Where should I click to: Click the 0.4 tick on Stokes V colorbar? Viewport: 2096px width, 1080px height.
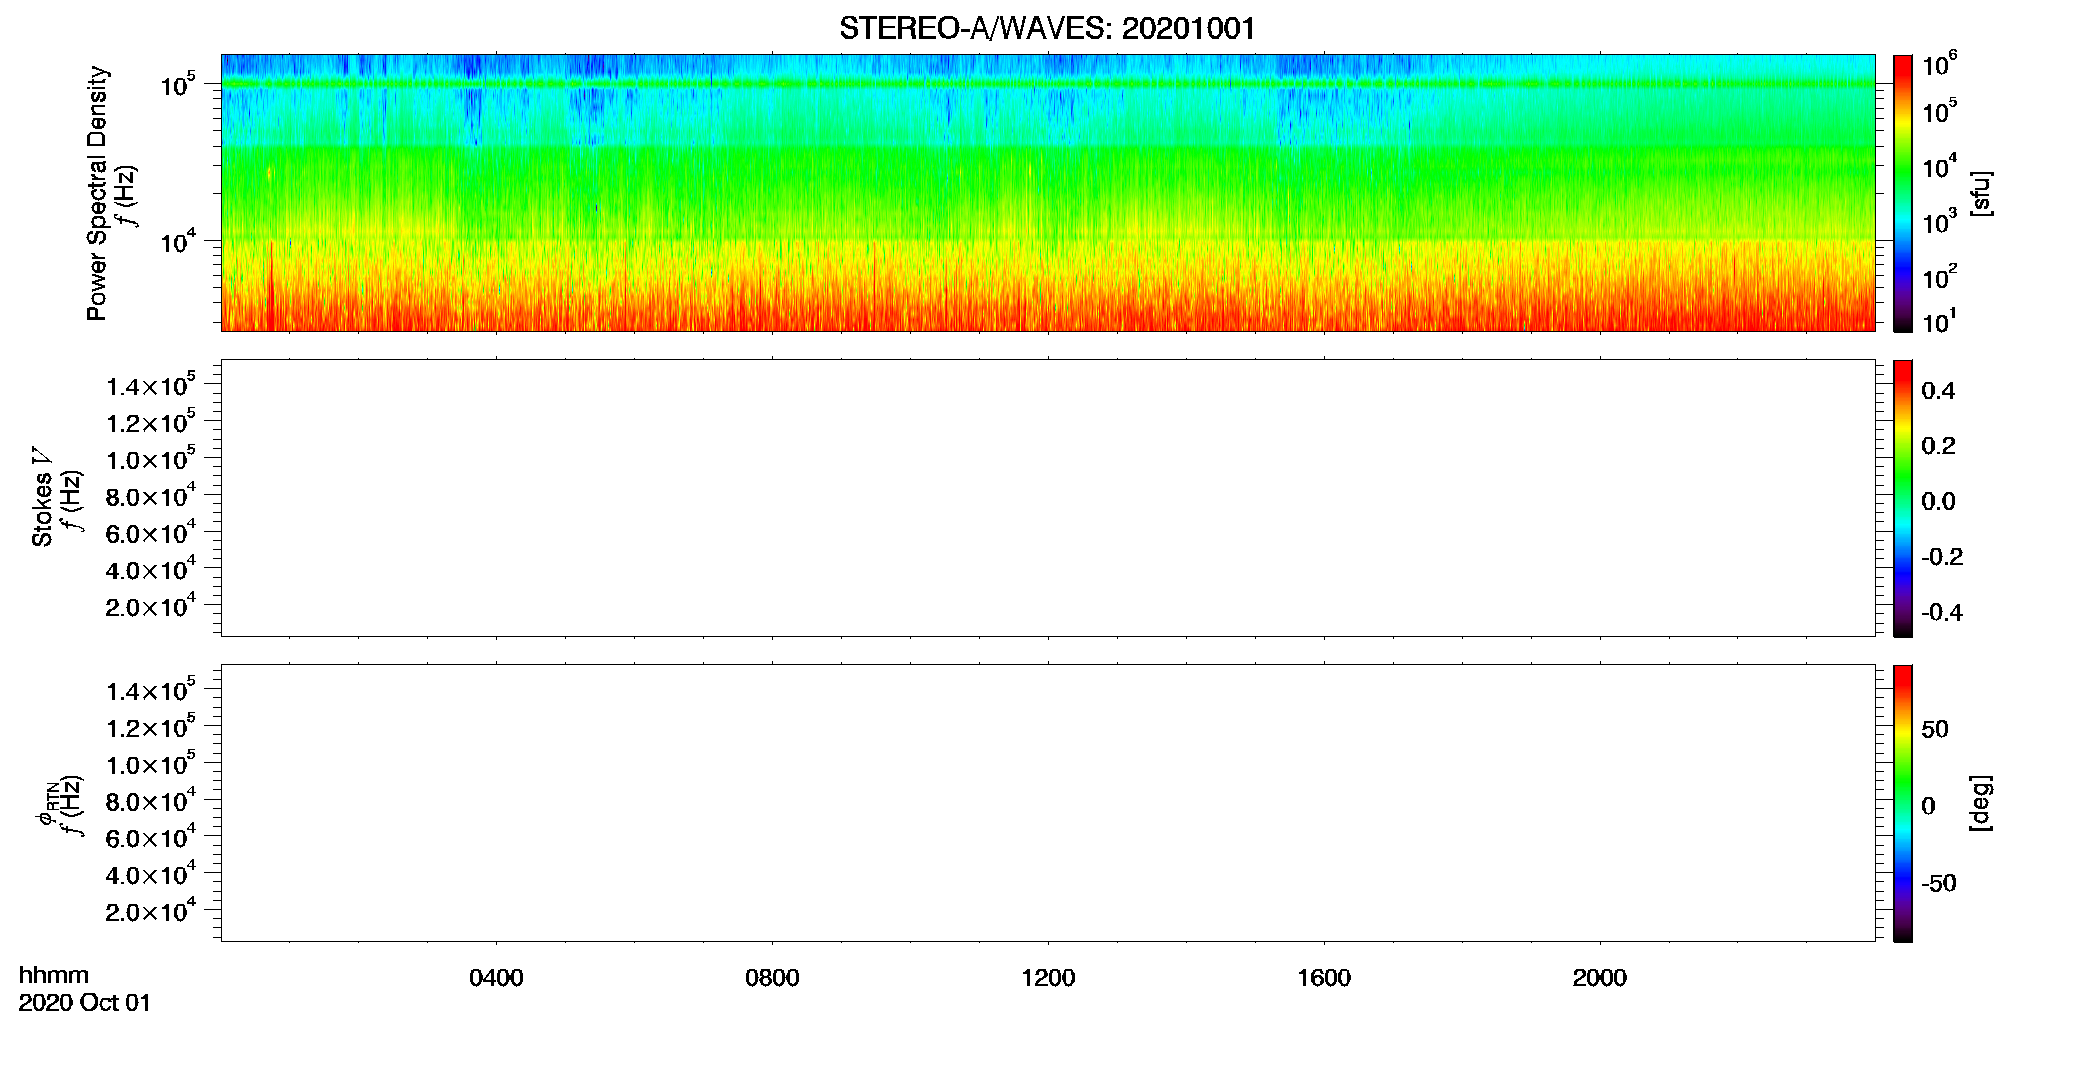coord(1938,391)
